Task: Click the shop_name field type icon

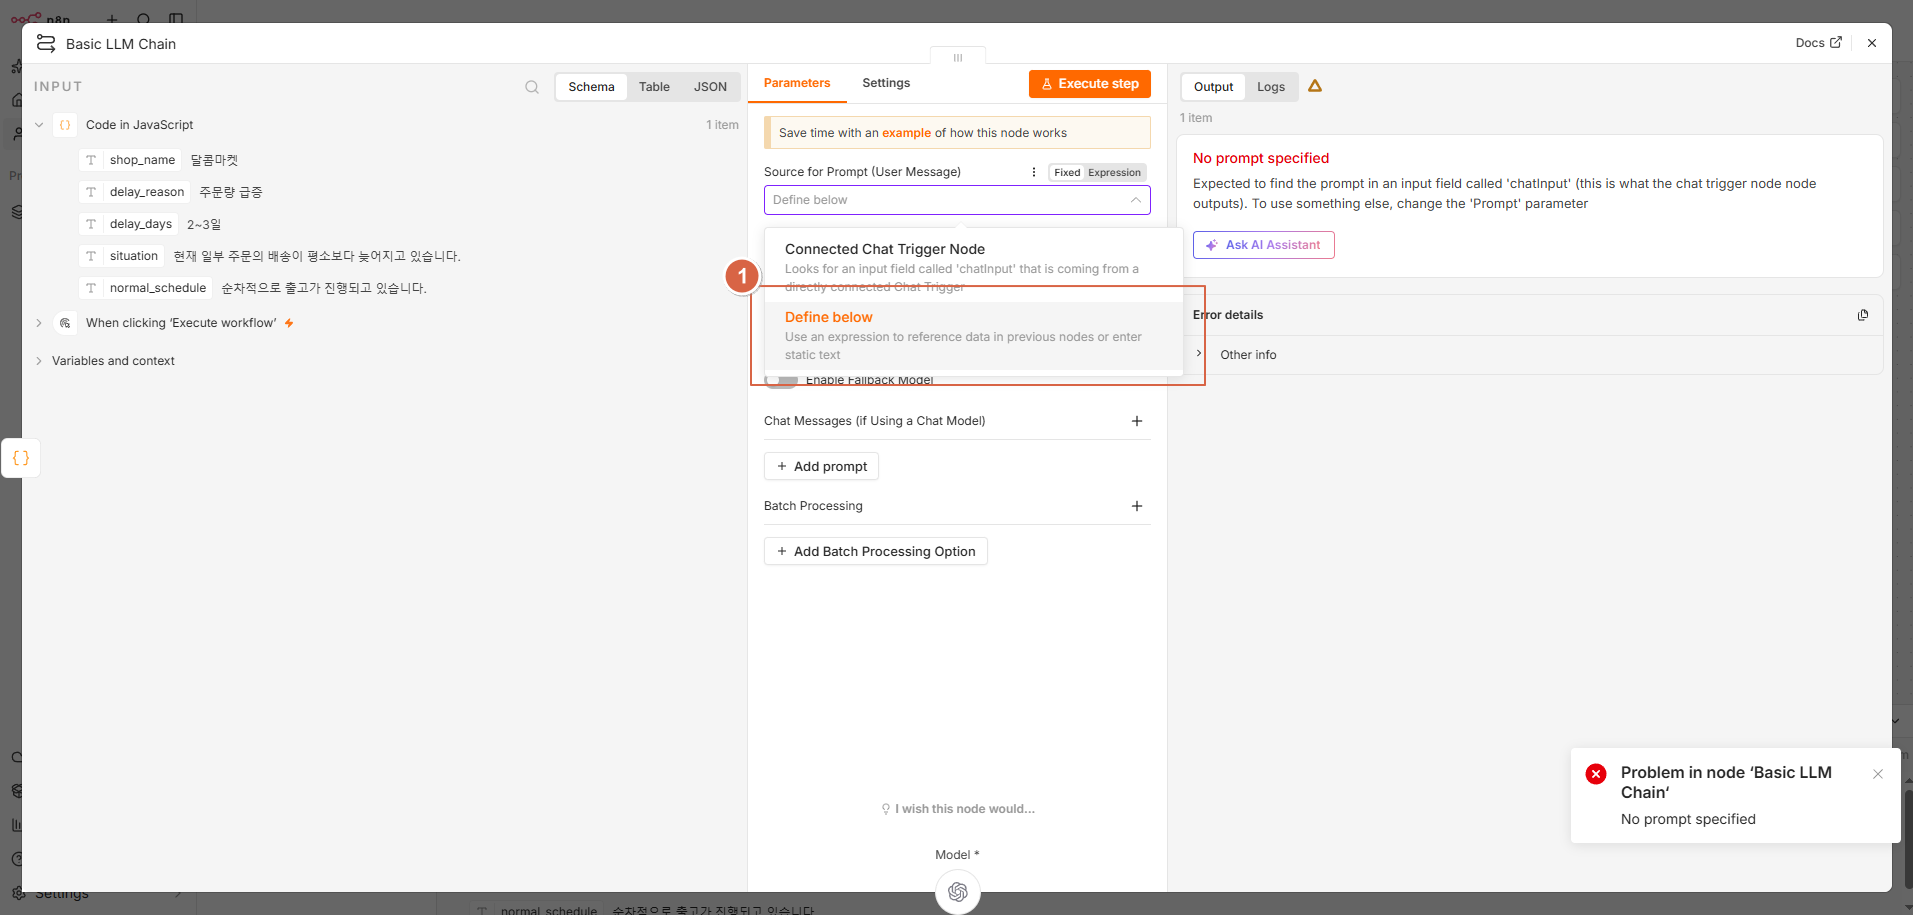Action: tap(91, 160)
